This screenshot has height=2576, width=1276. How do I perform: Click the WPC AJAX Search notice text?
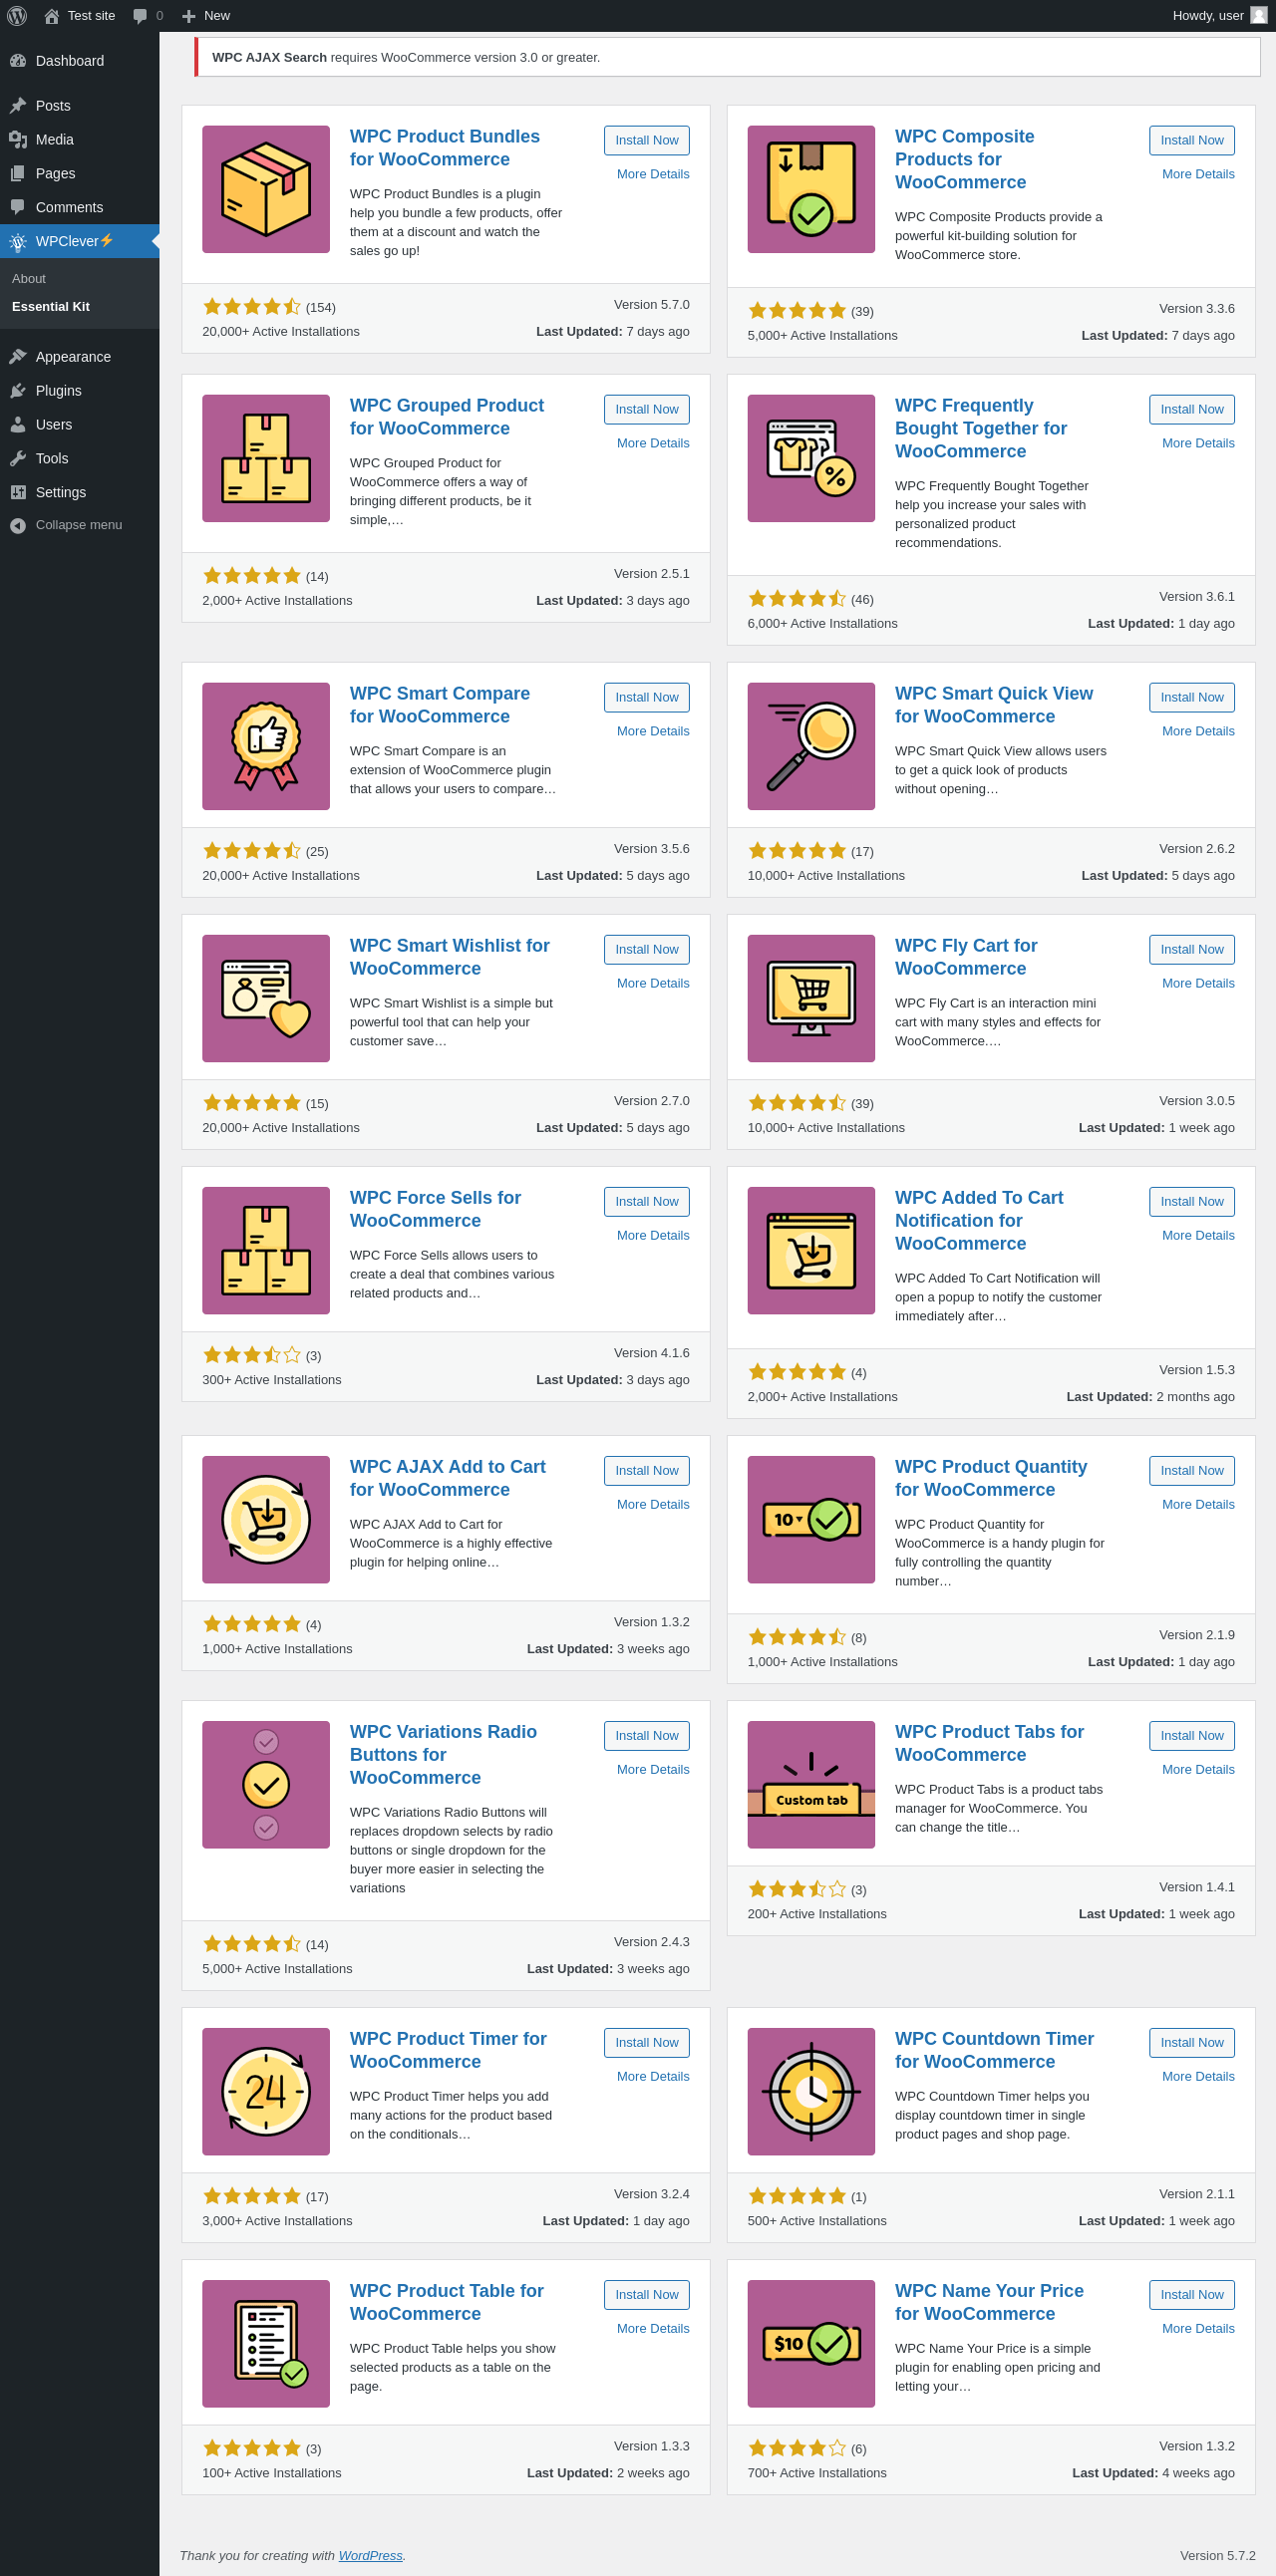coord(406,58)
